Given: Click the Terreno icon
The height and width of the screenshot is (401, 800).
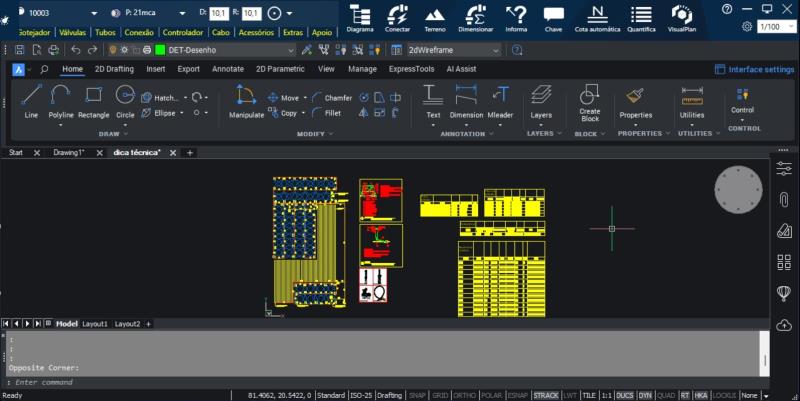Looking at the screenshot, I should 435,18.
